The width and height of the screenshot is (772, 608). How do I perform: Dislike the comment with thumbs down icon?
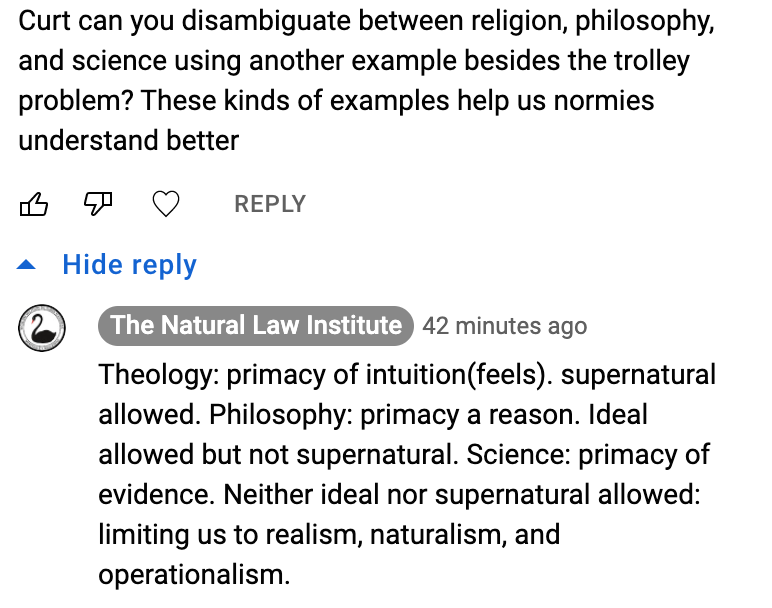tap(97, 205)
